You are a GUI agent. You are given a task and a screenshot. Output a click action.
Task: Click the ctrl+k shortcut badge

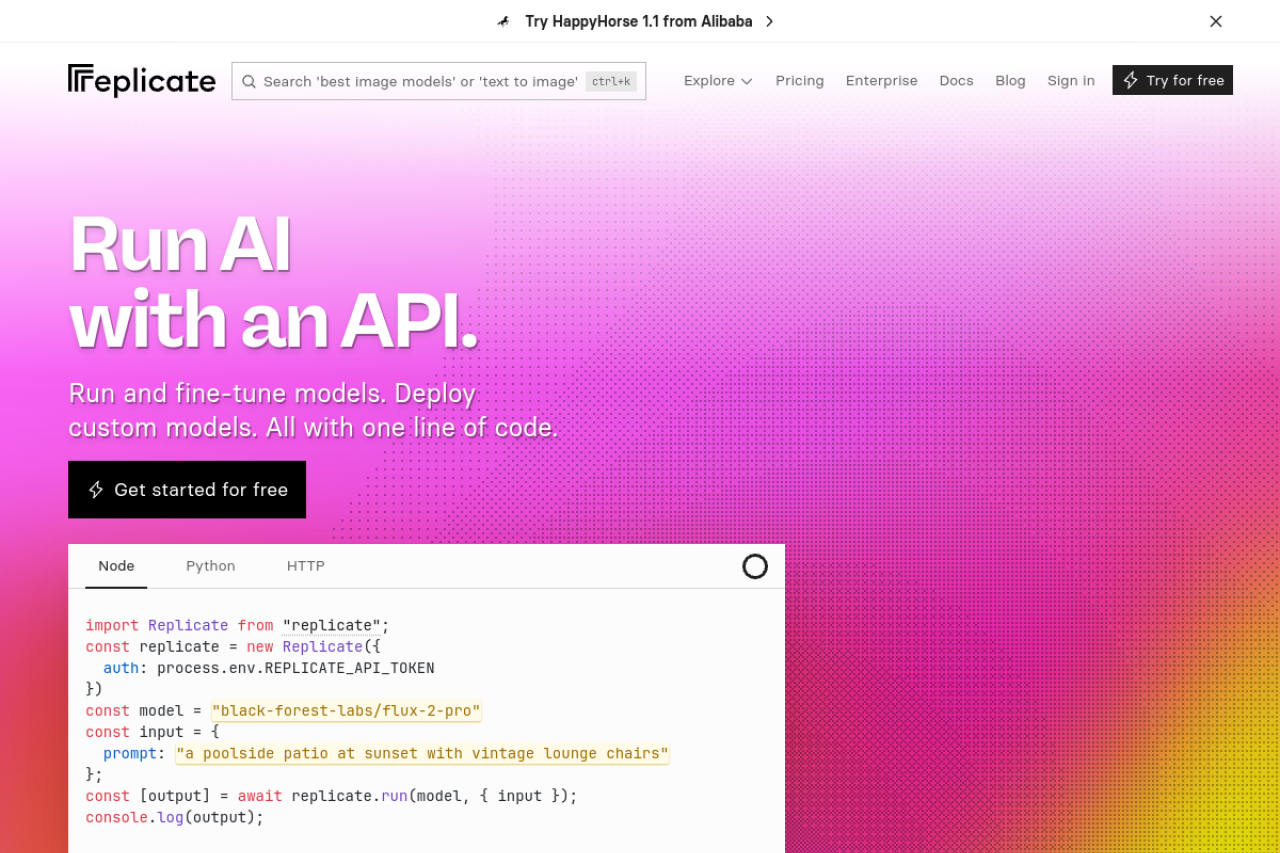pyautogui.click(x=611, y=81)
